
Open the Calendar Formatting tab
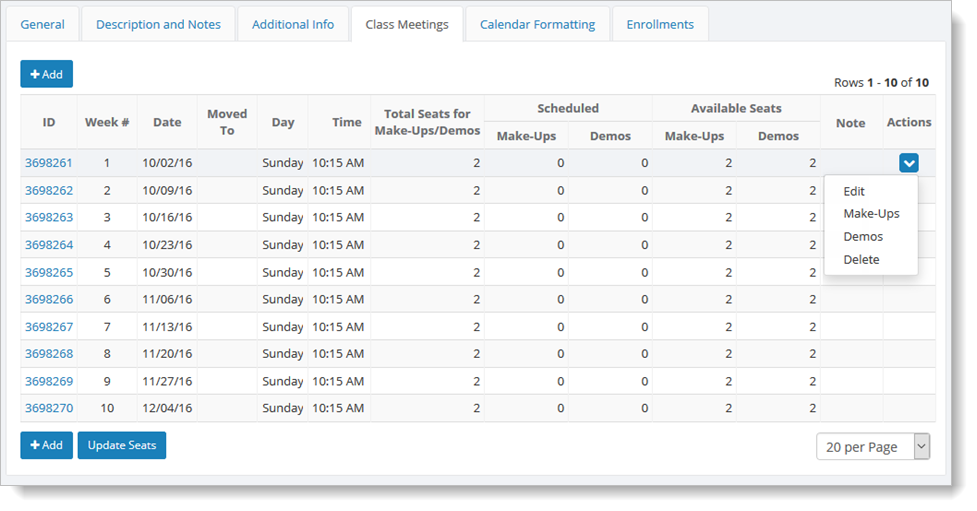pos(537,24)
